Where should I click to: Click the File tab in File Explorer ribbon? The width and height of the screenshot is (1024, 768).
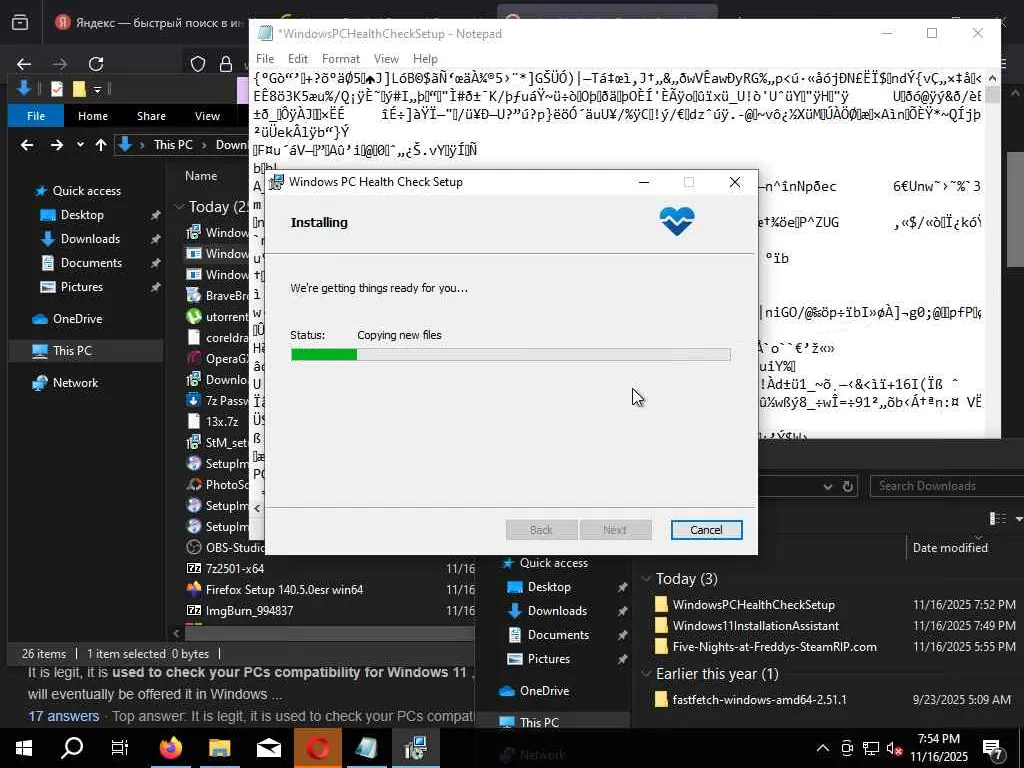point(36,116)
